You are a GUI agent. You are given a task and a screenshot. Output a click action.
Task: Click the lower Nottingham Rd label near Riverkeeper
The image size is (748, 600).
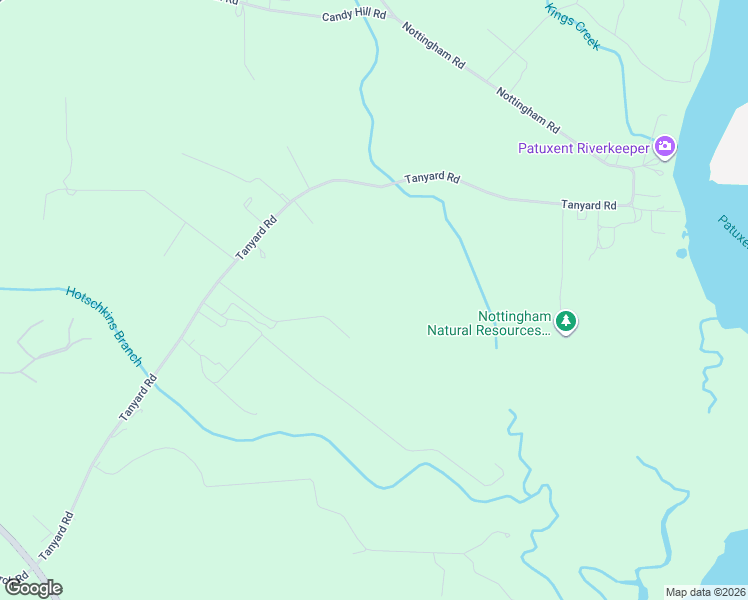[x=528, y=110]
